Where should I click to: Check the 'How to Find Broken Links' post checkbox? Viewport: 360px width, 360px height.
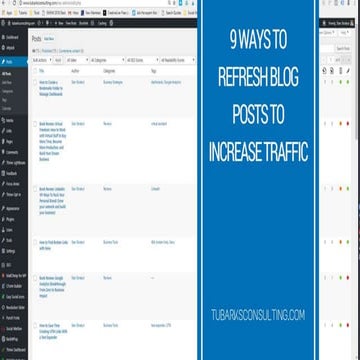[35, 242]
